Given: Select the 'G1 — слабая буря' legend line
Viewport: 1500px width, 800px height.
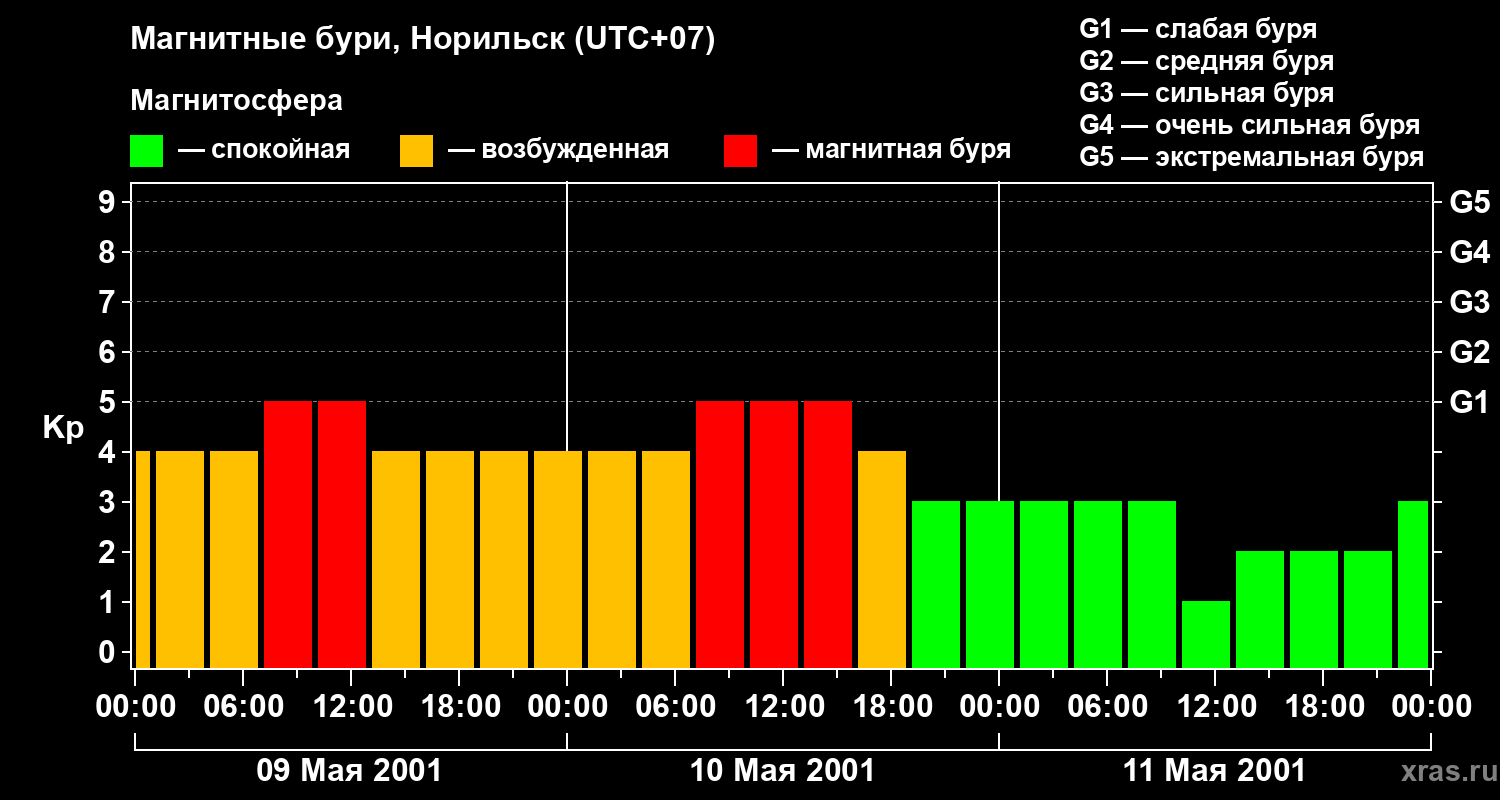Looking at the screenshot, I should tap(1198, 29).
